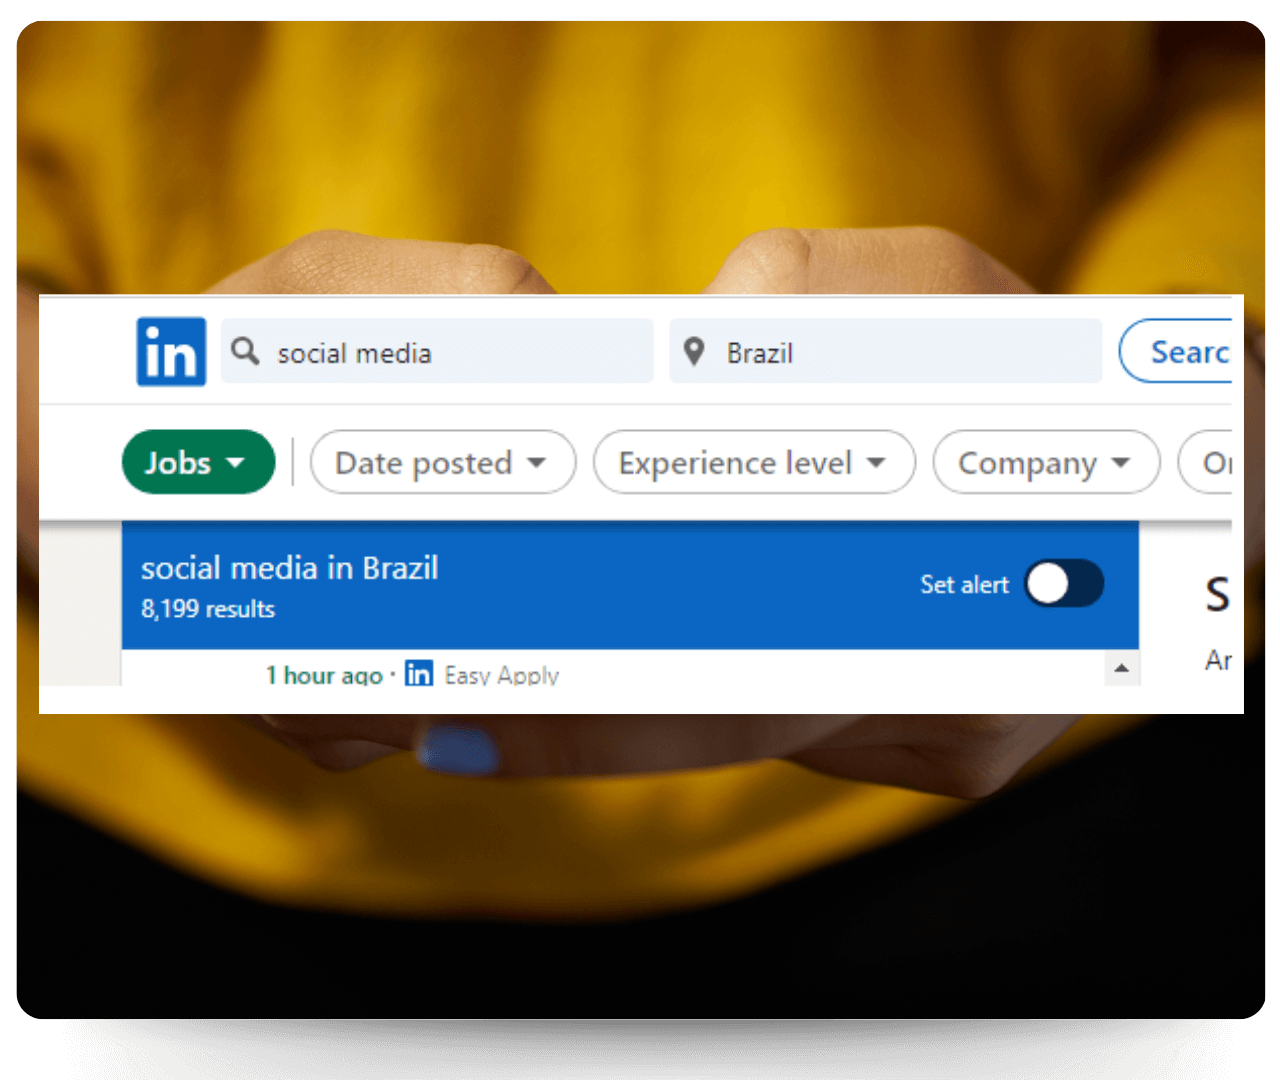Click the 'social media in Brazil' heading

290,568
